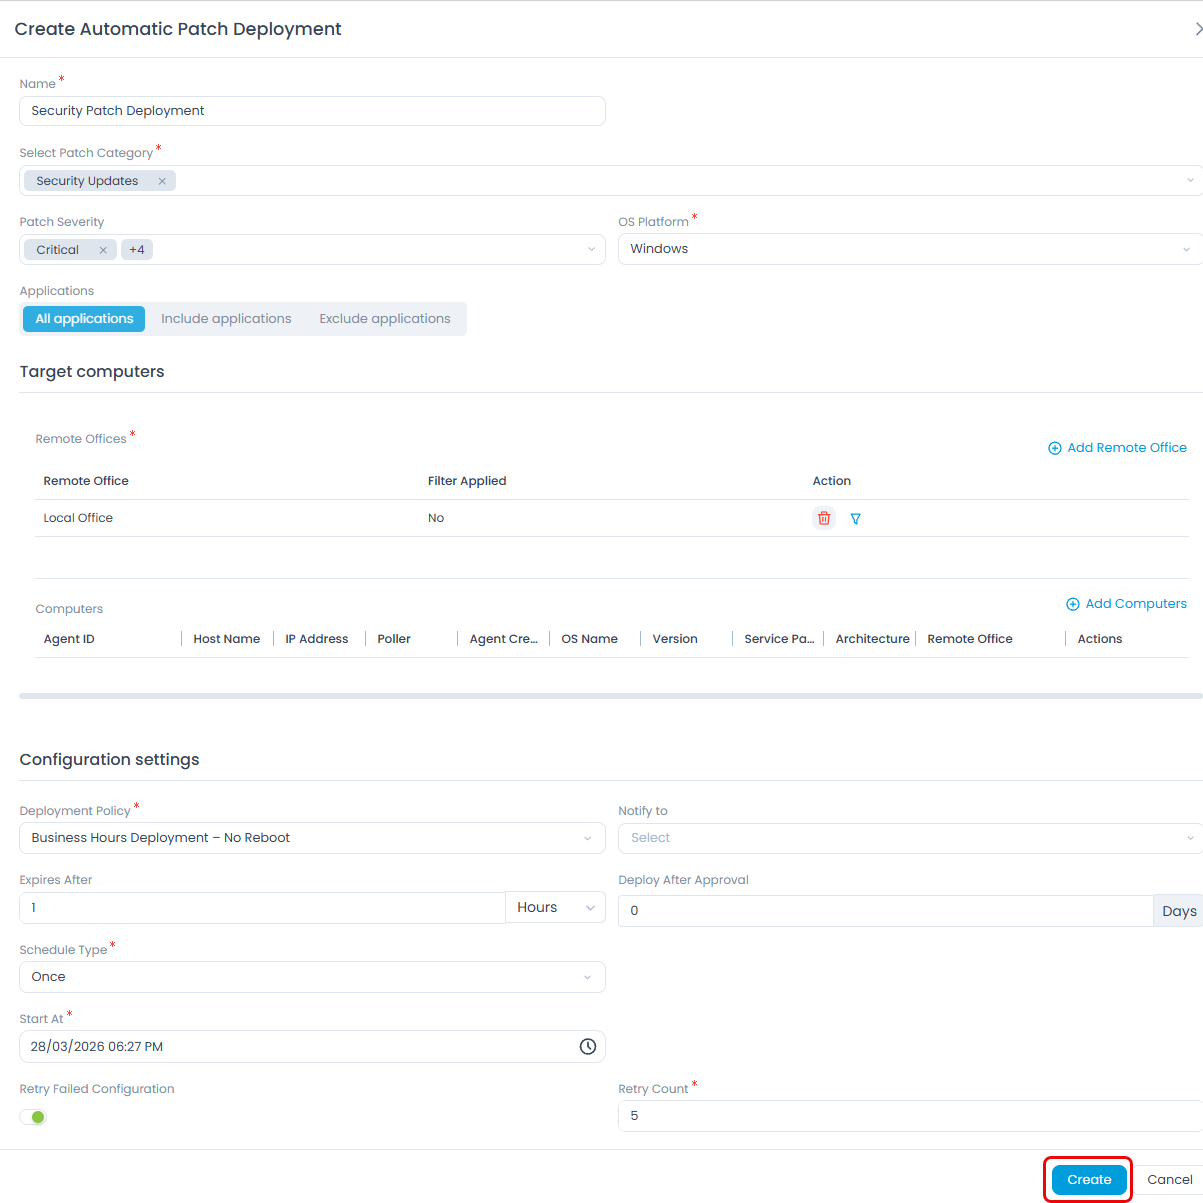This screenshot has width=1203, height=1203.
Task: Click the Create button
Action: (x=1088, y=1180)
